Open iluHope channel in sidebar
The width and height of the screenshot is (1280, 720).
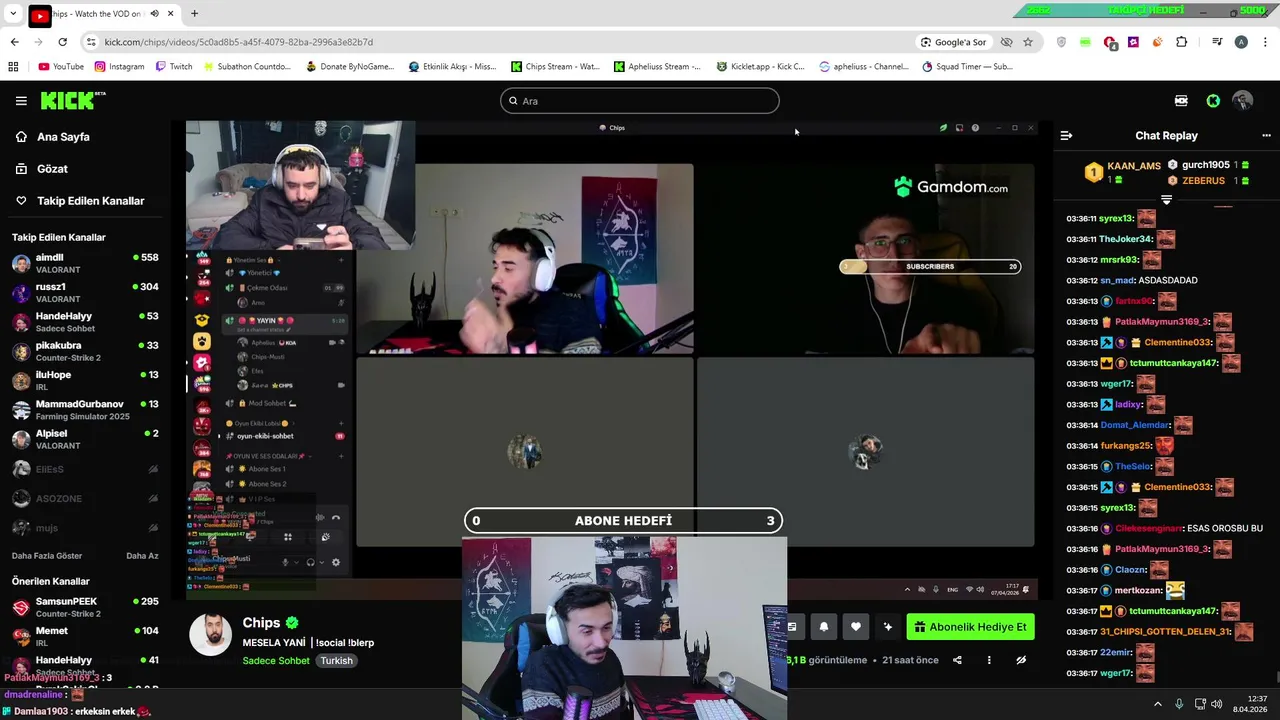point(85,381)
